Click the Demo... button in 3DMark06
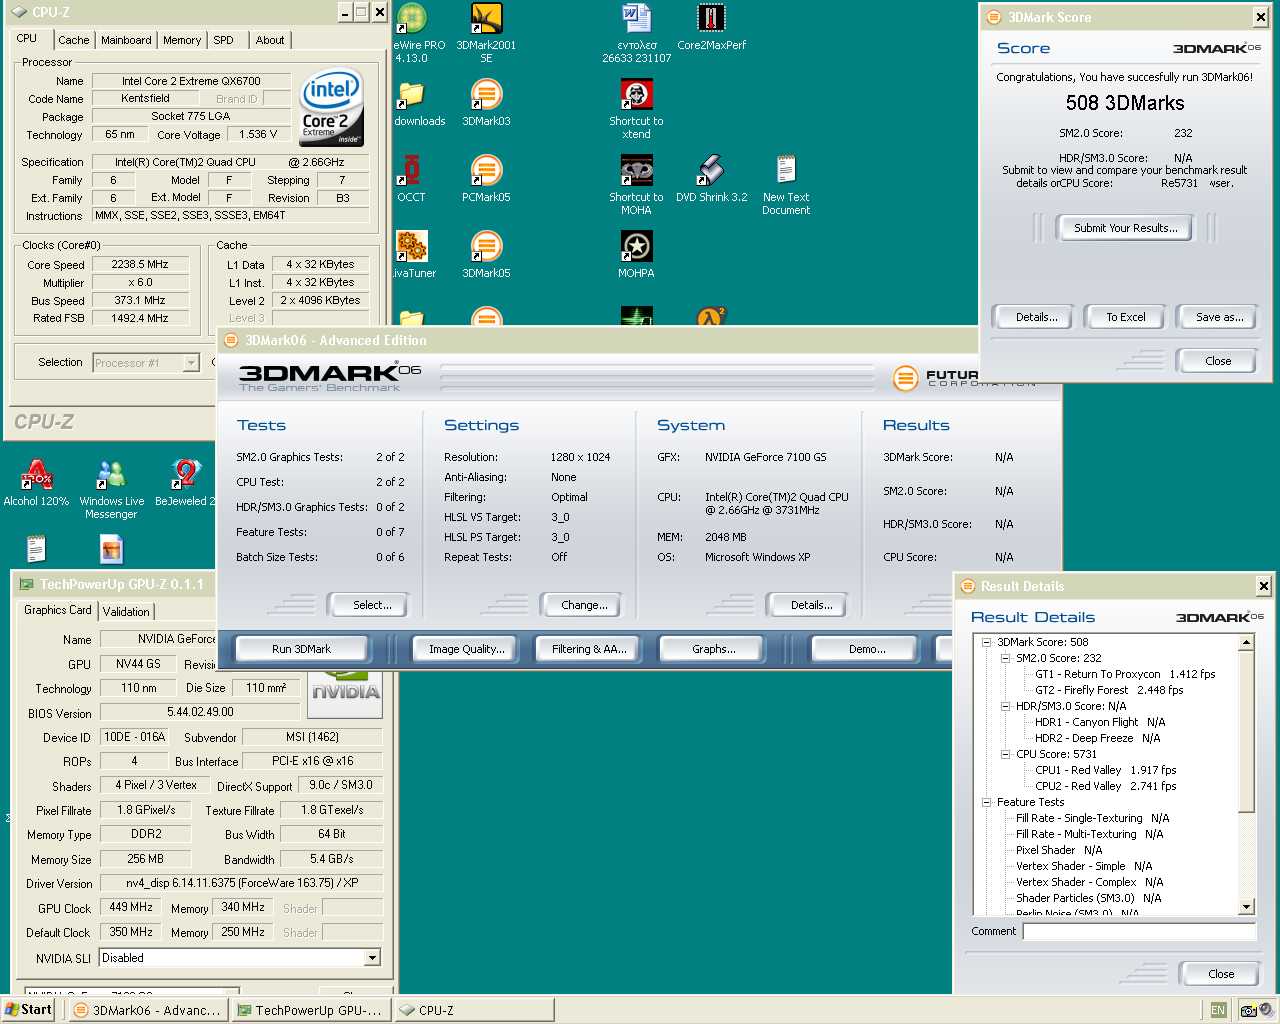Screen dimensions: 1280x1024 click(867, 649)
